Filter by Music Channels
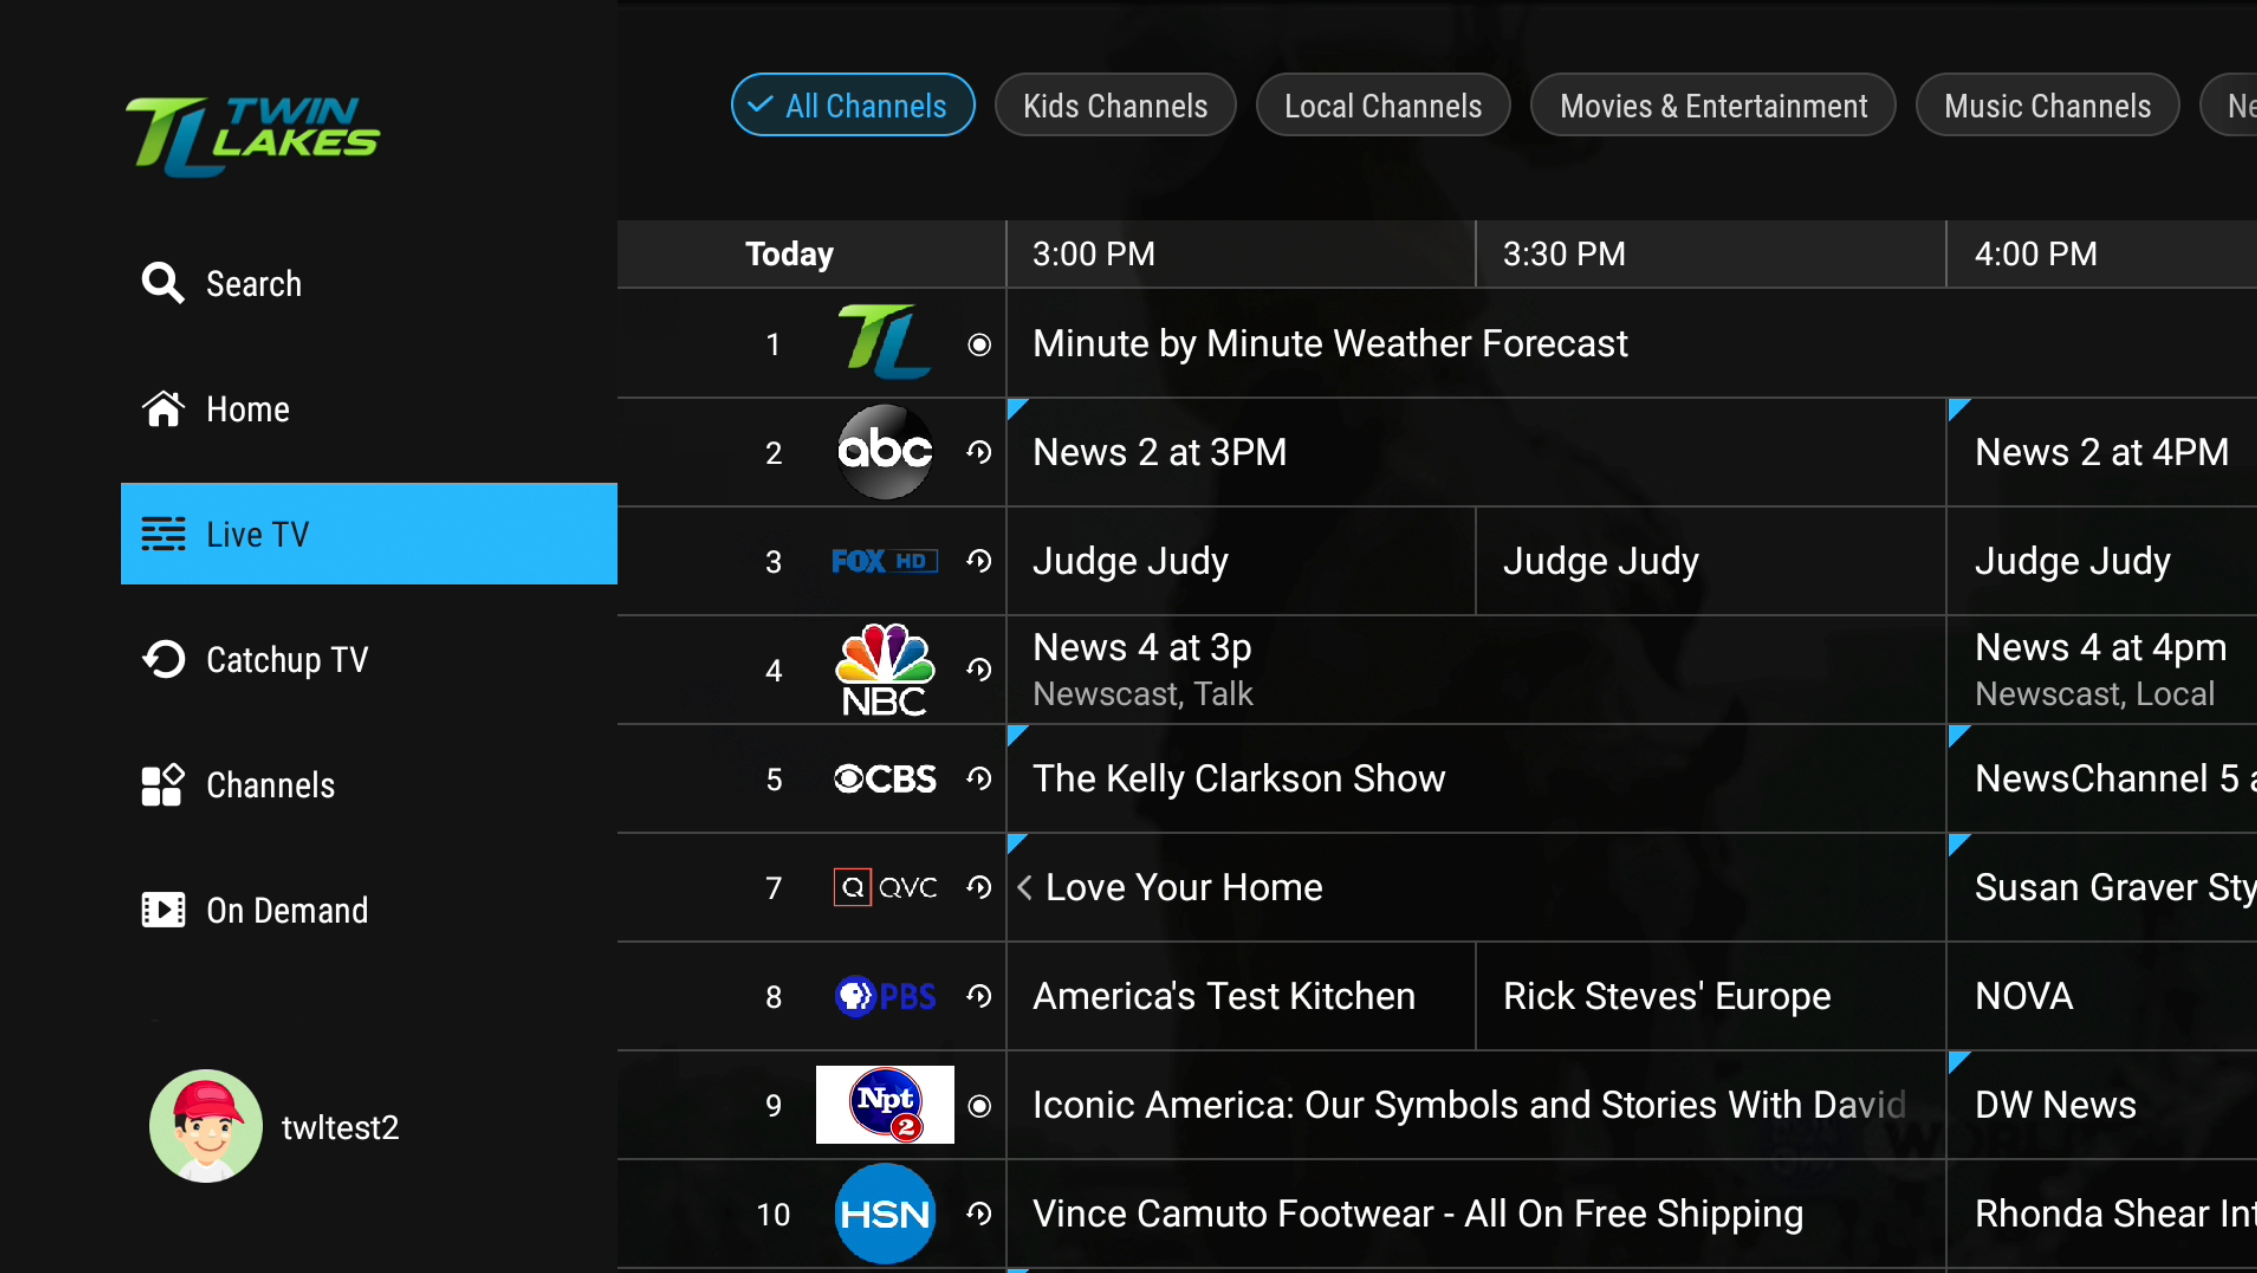The height and width of the screenshot is (1273, 2257). pos(2047,105)
